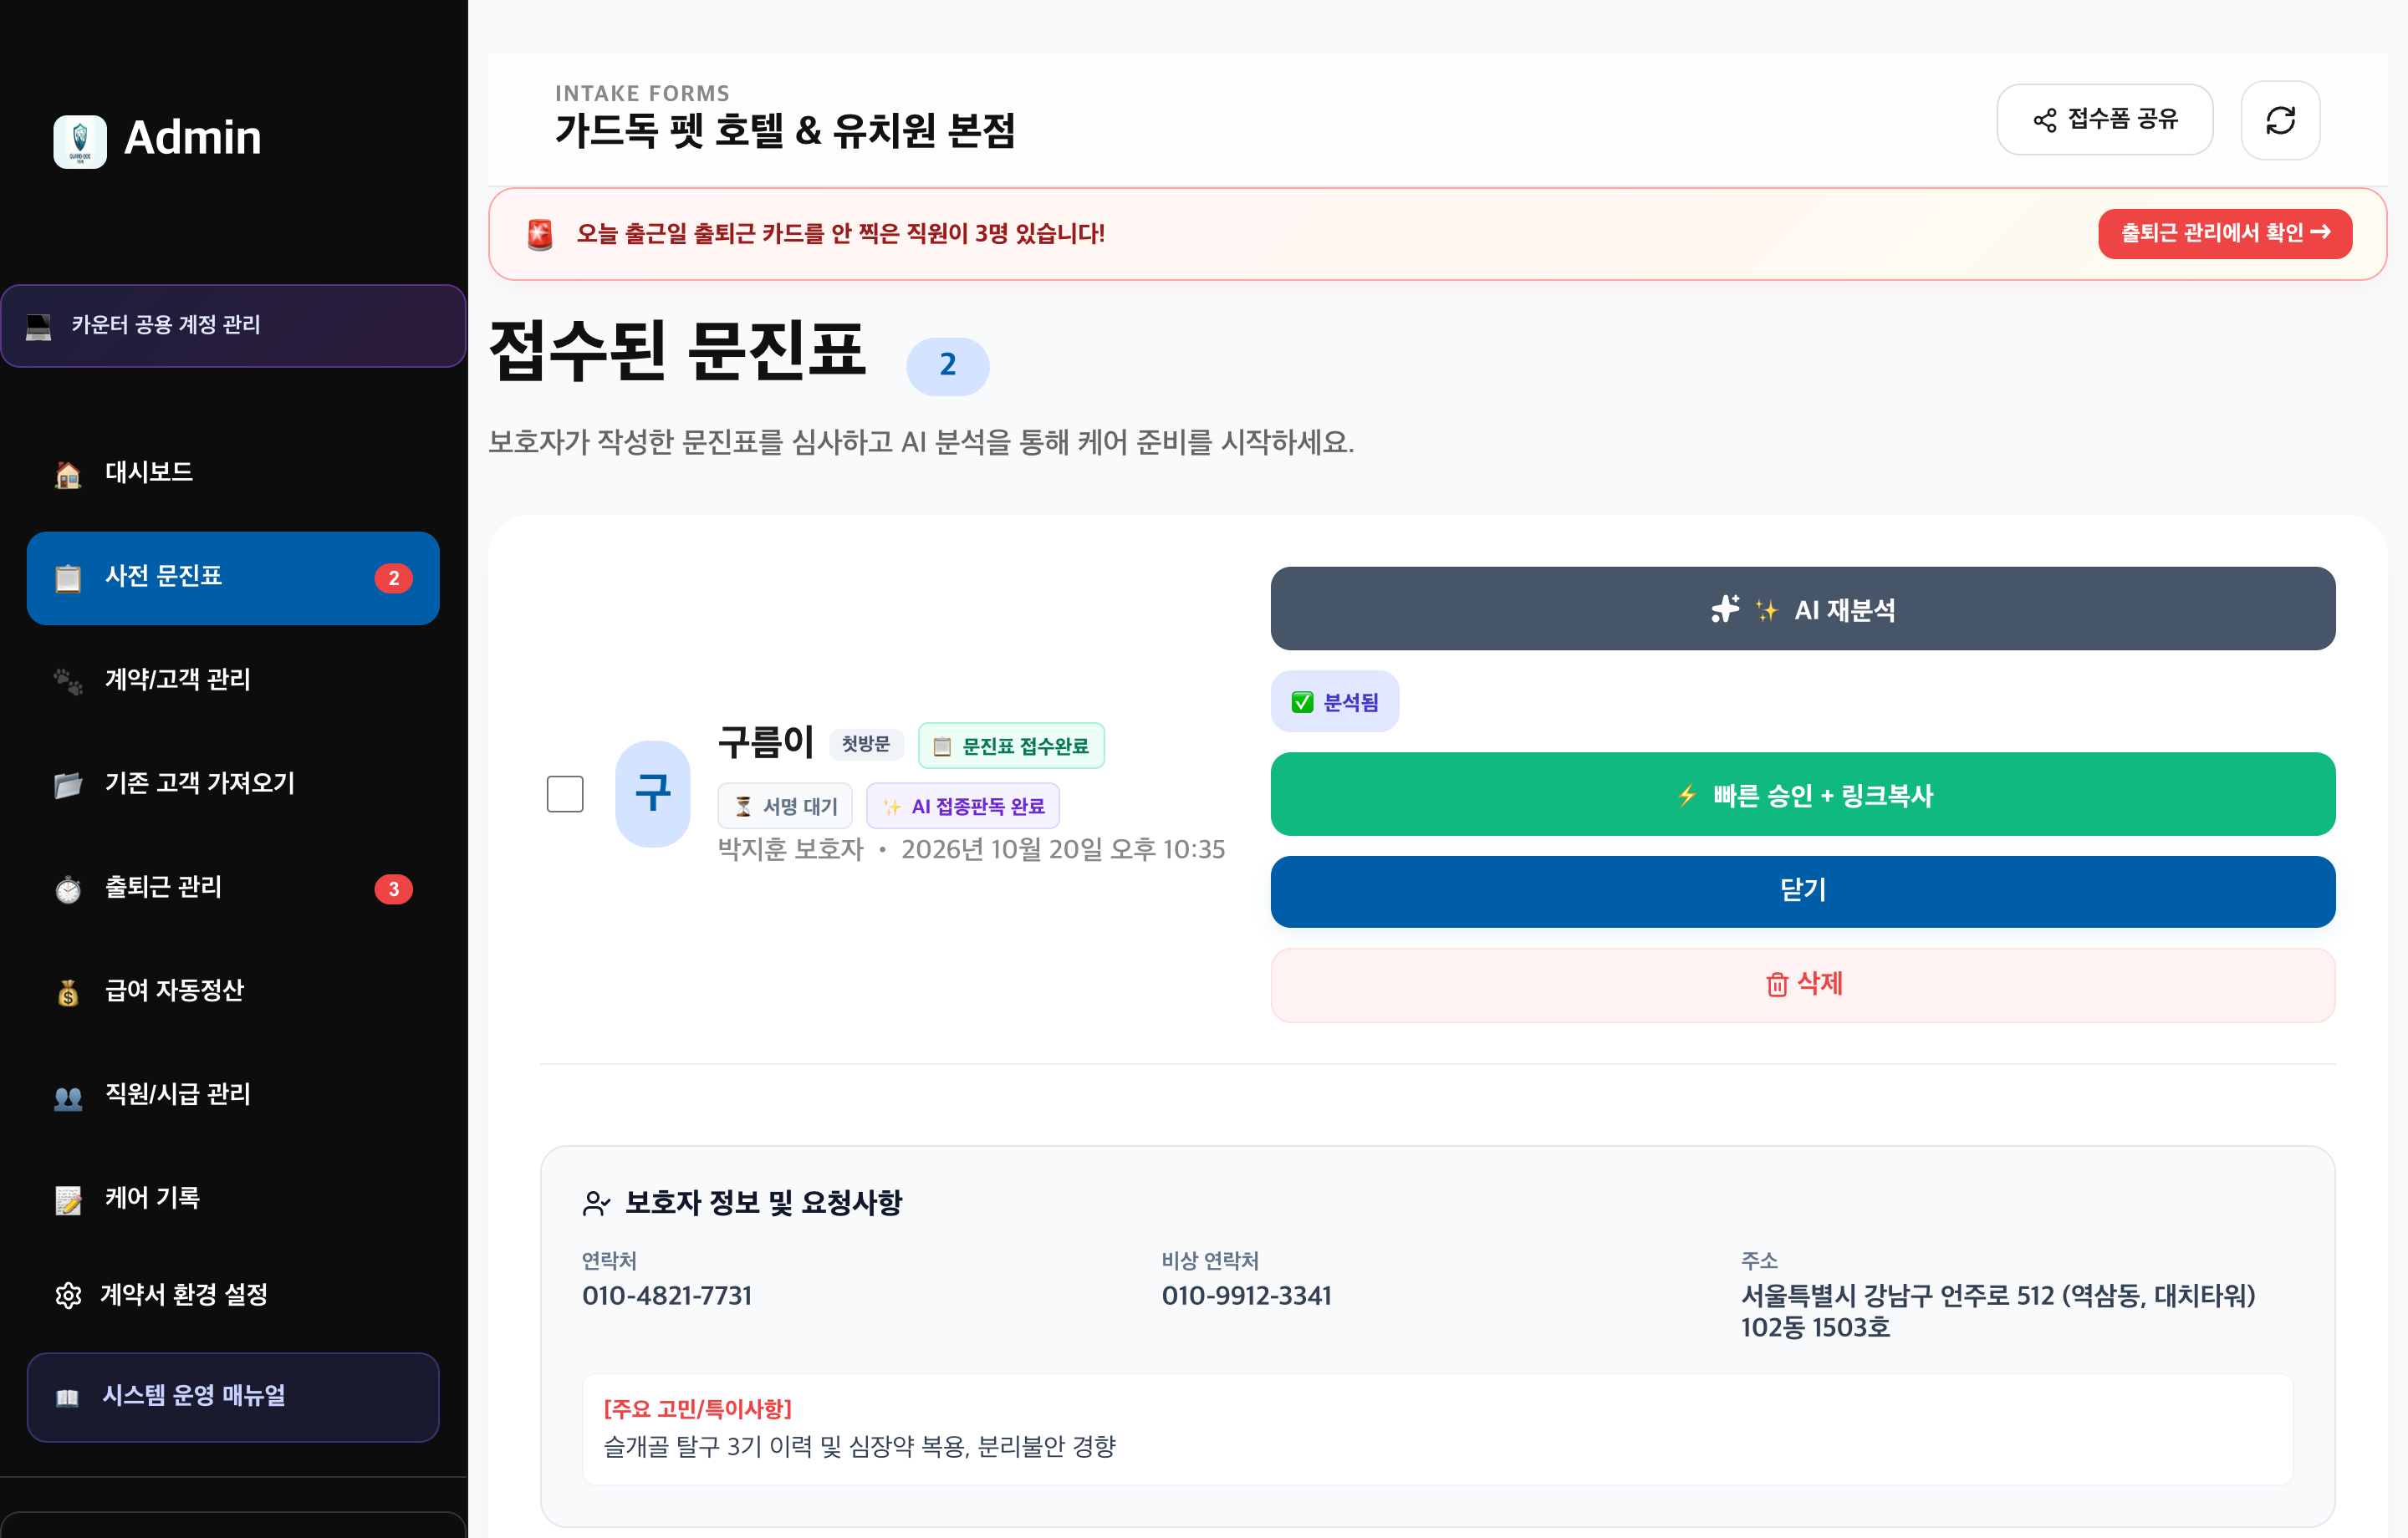2408x1538 pixels.
Task: Click the house icon next to 대시보드
Action: [68, 474]
